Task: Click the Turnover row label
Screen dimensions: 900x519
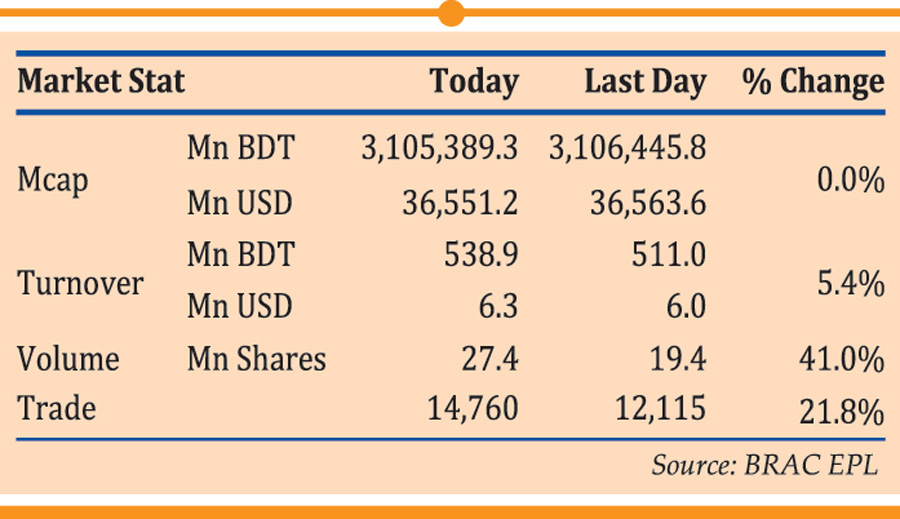Action: (x=81, y=284)
